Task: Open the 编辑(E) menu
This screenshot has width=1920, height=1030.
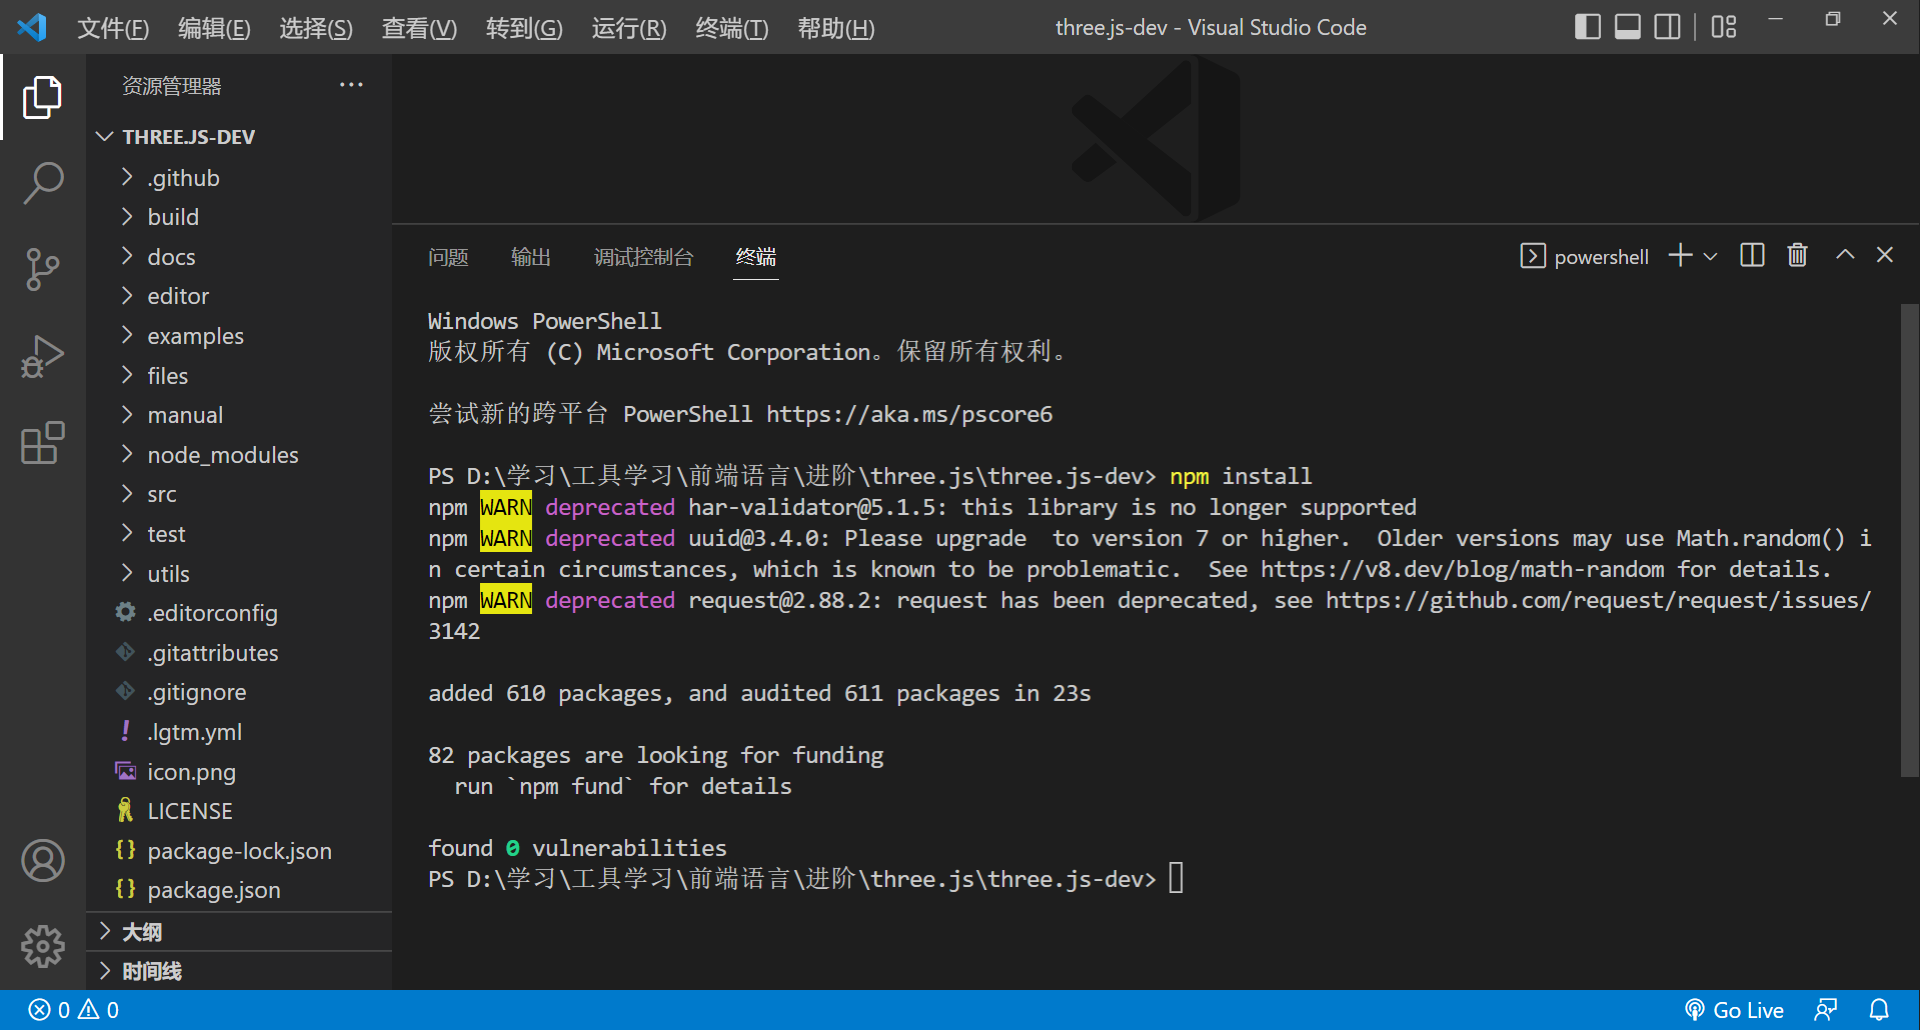Action: 214,28
